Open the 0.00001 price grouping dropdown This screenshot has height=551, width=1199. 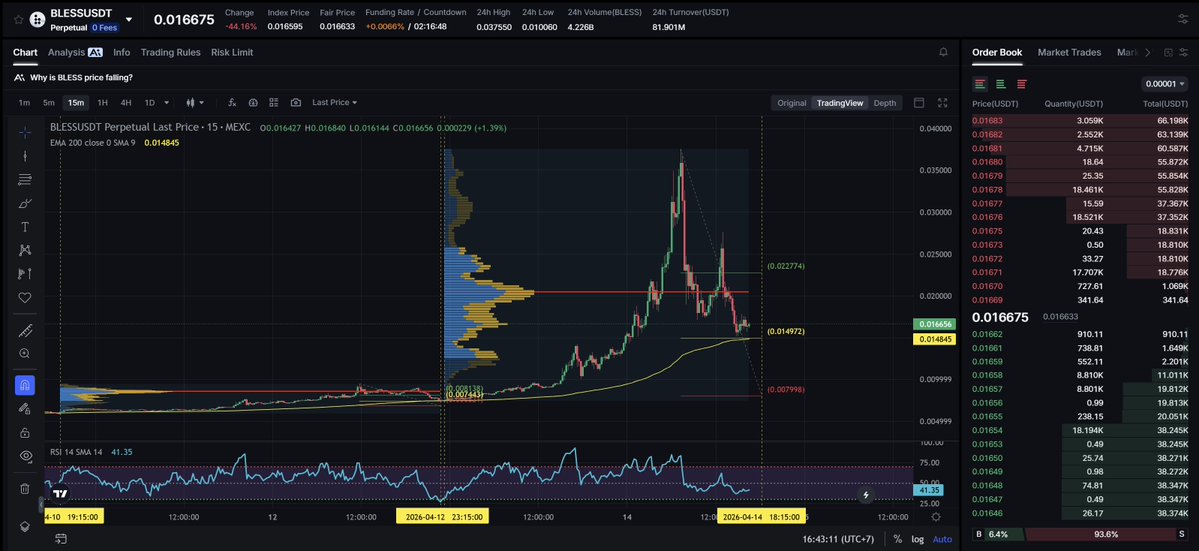click(x=1165, y=83)
